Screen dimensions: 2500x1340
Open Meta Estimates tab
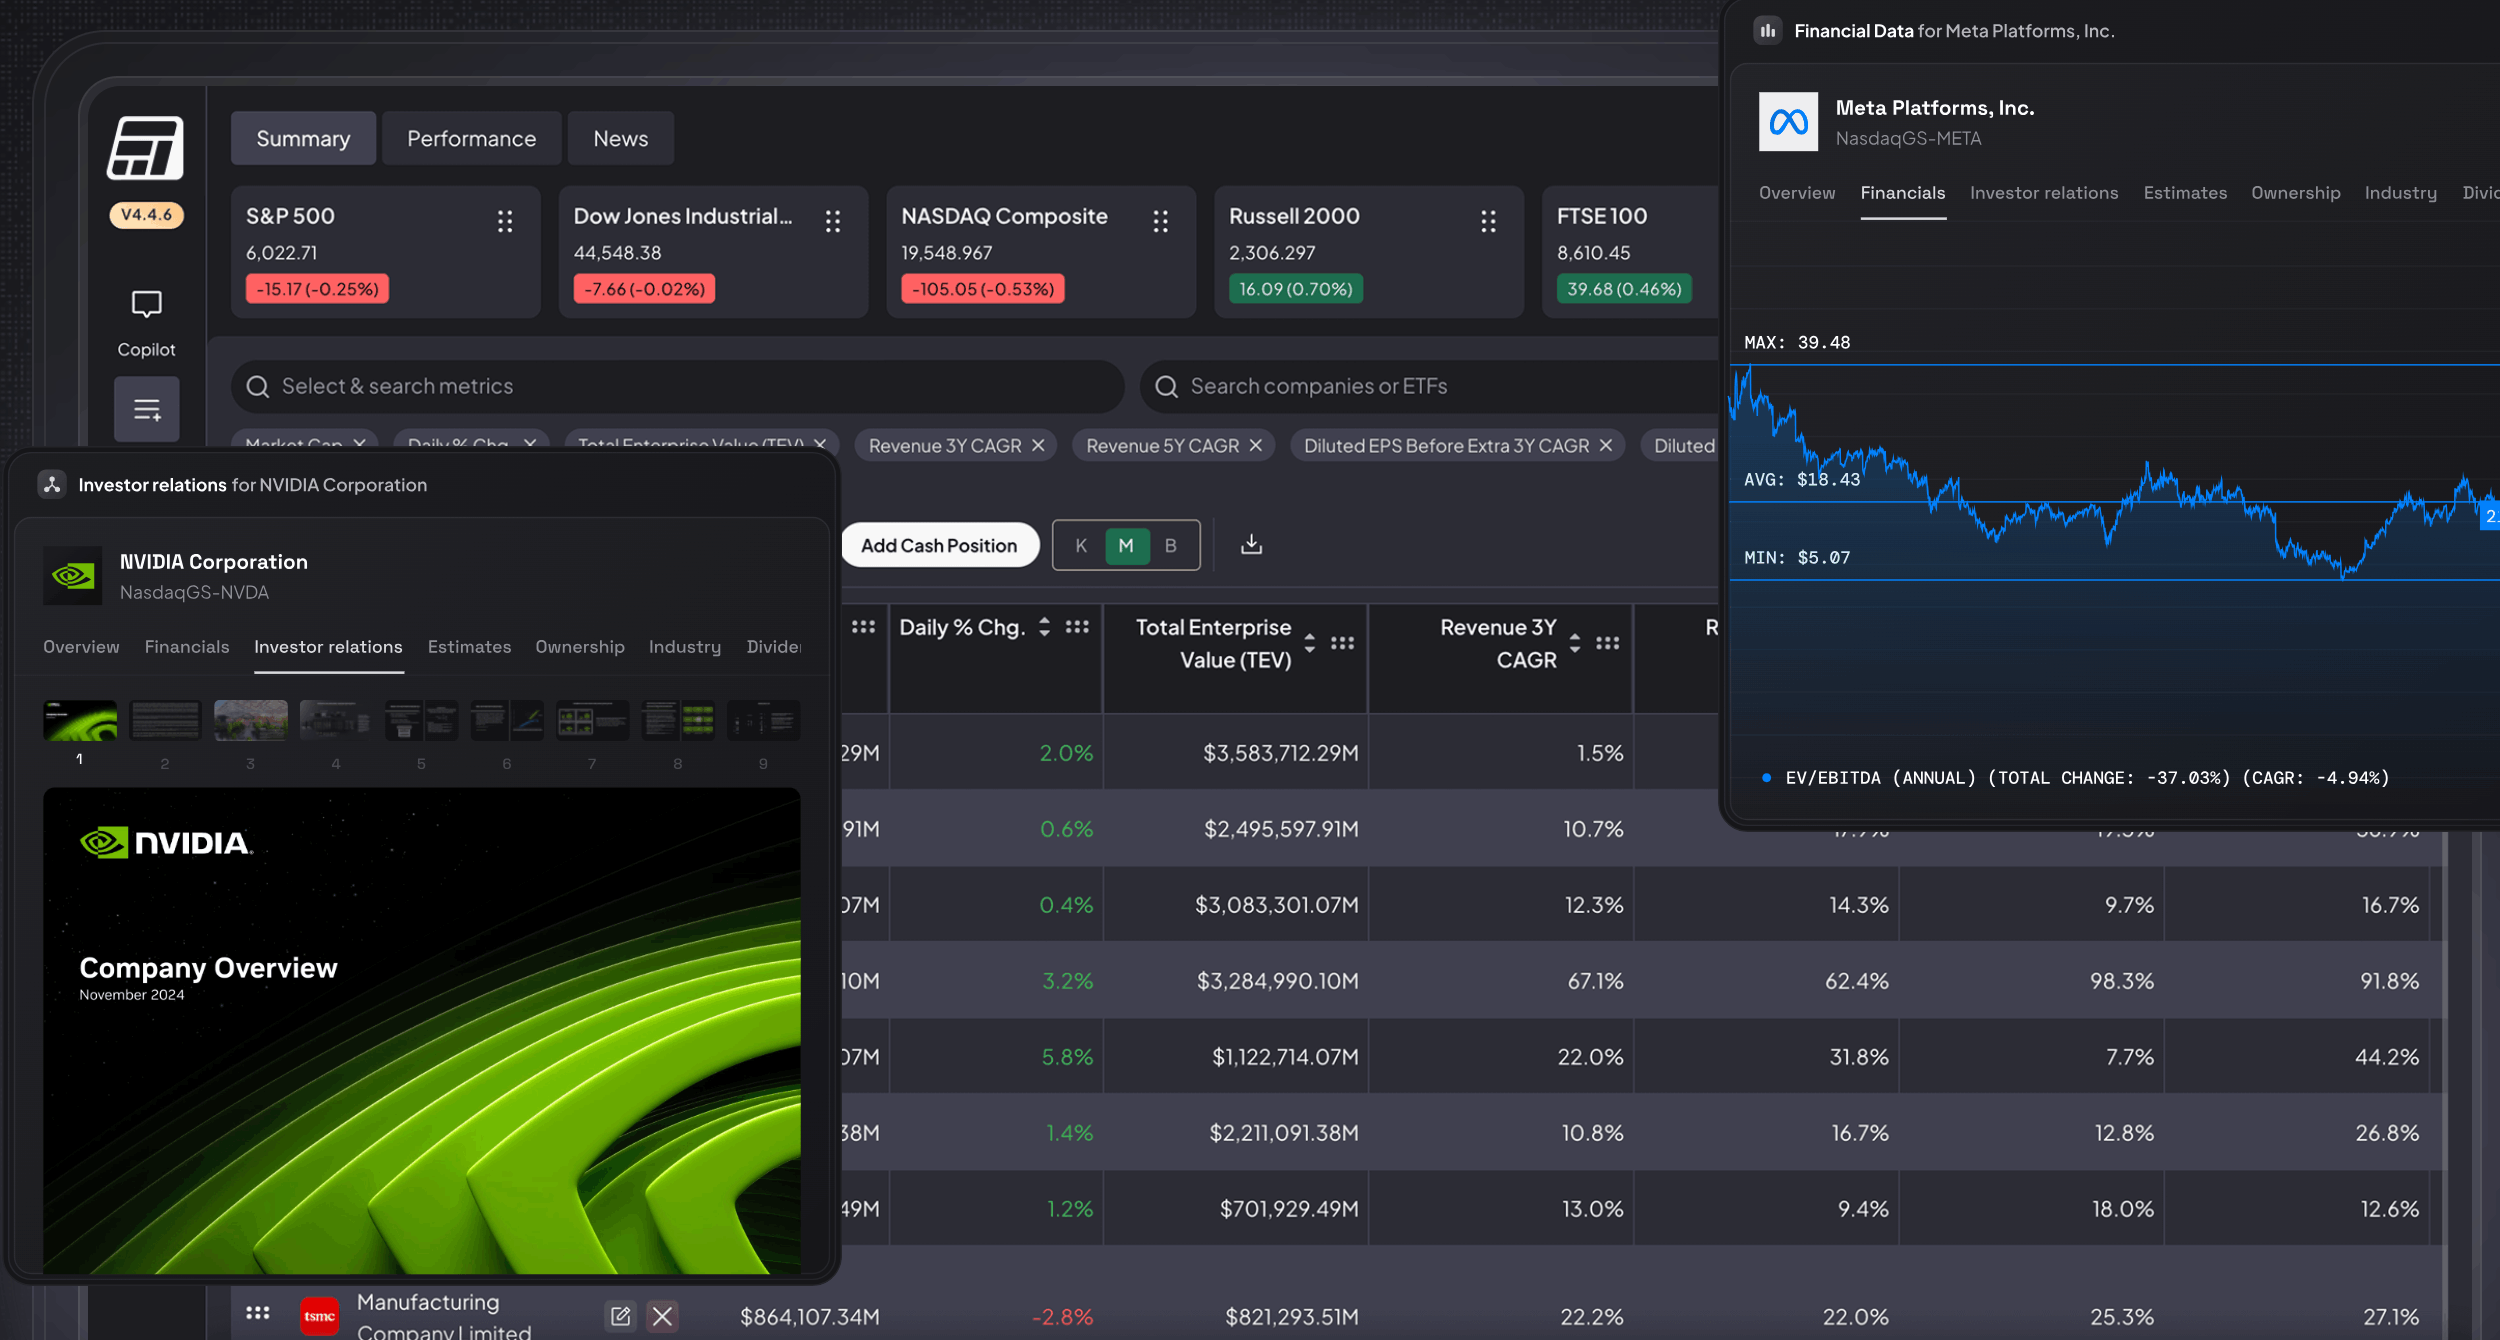[2185, 193]
